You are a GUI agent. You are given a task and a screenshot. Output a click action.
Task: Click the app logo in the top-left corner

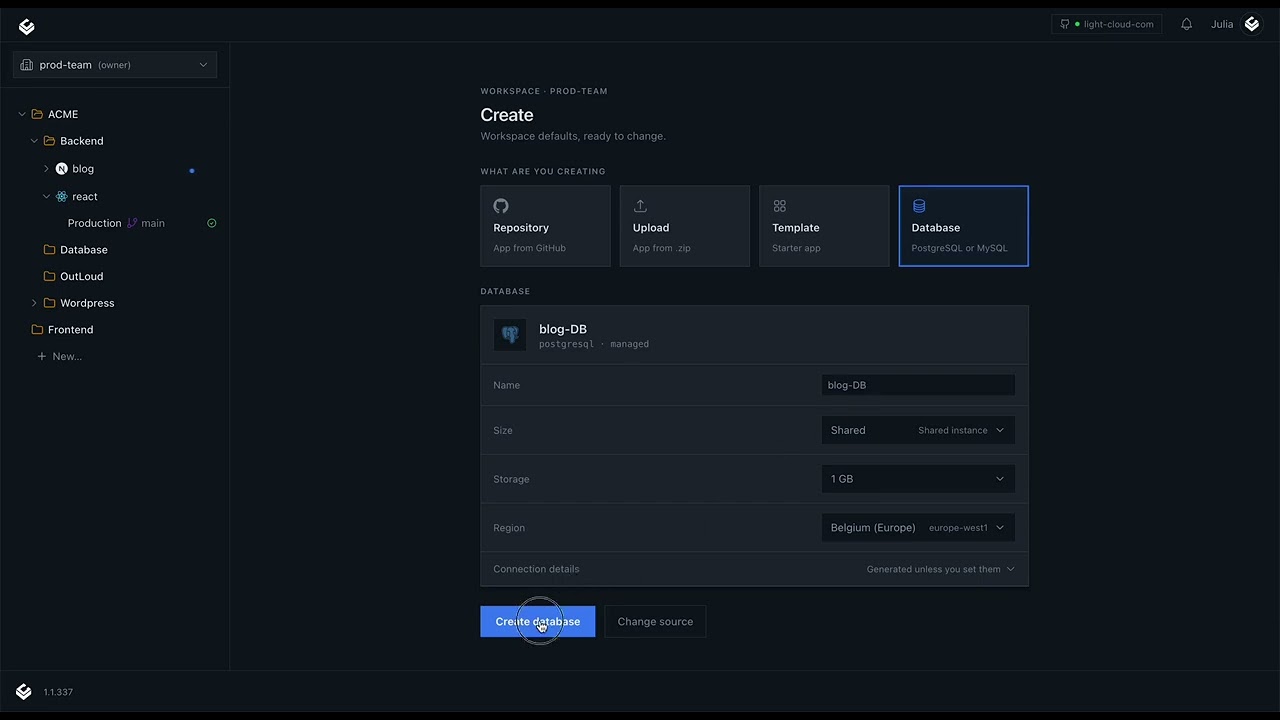[x=27, y=27]
